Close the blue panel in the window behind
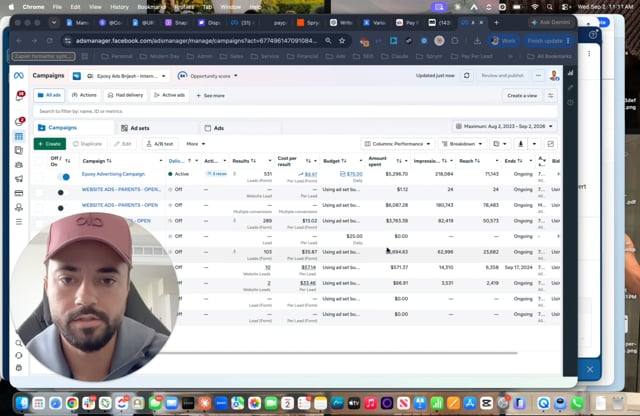 click(x=590, y=369)
